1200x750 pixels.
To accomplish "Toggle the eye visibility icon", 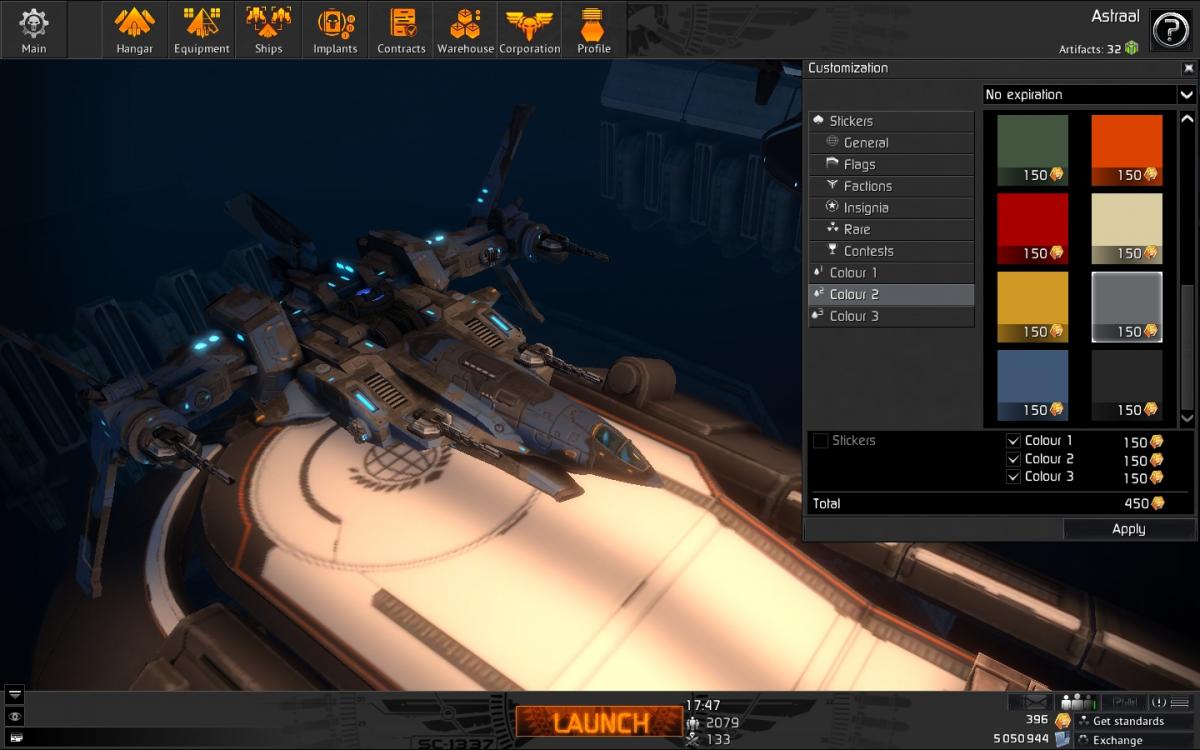I will (14, 716).
